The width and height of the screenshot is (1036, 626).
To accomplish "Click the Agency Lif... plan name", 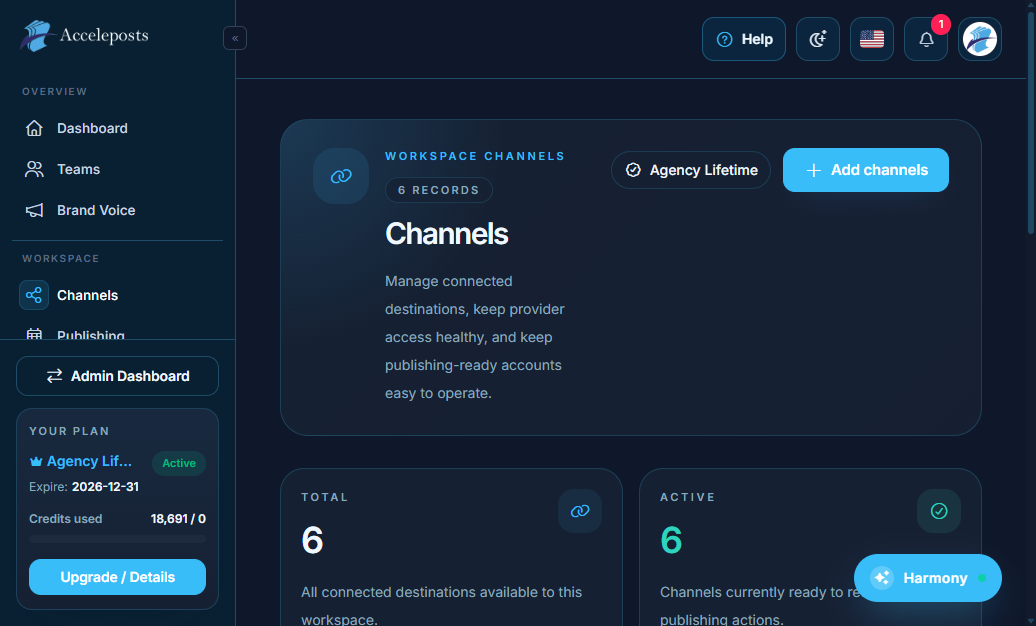I will [89, 461].
